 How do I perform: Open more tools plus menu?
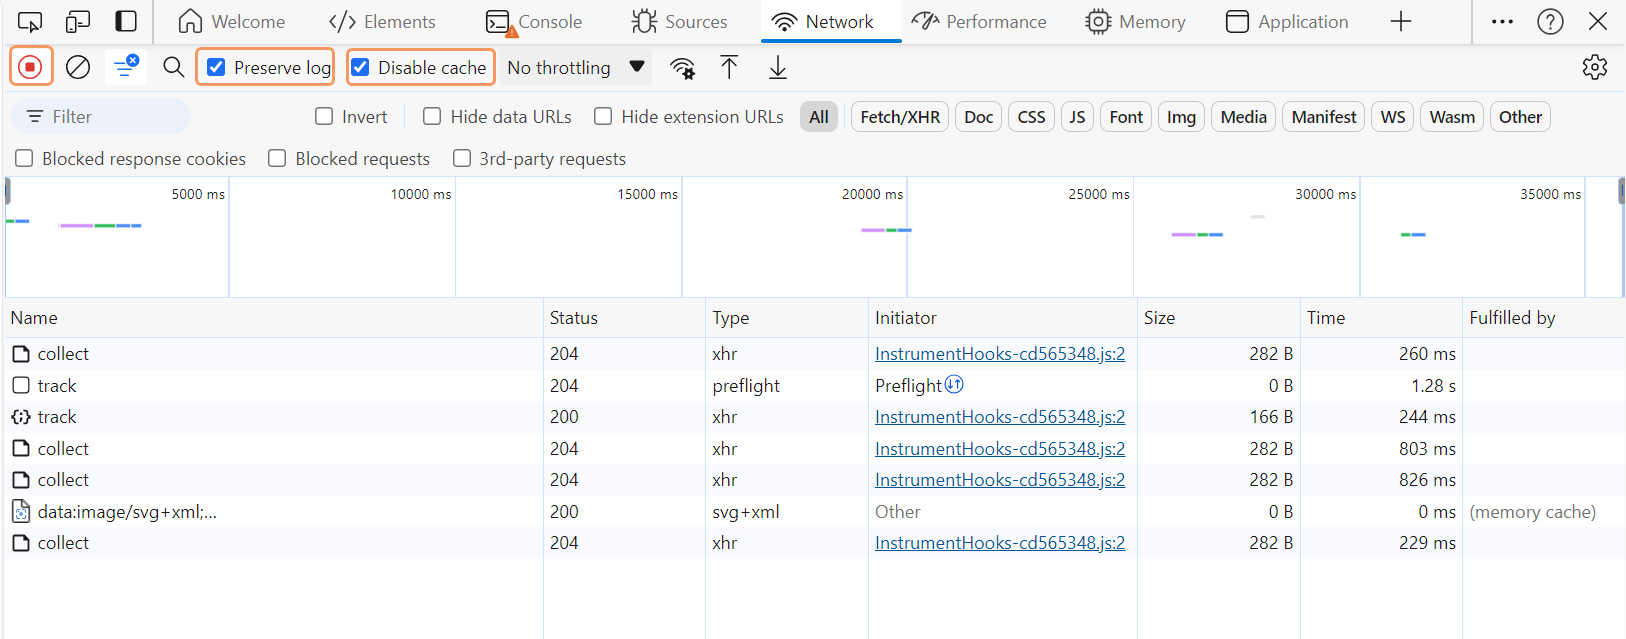[1400, 21]
